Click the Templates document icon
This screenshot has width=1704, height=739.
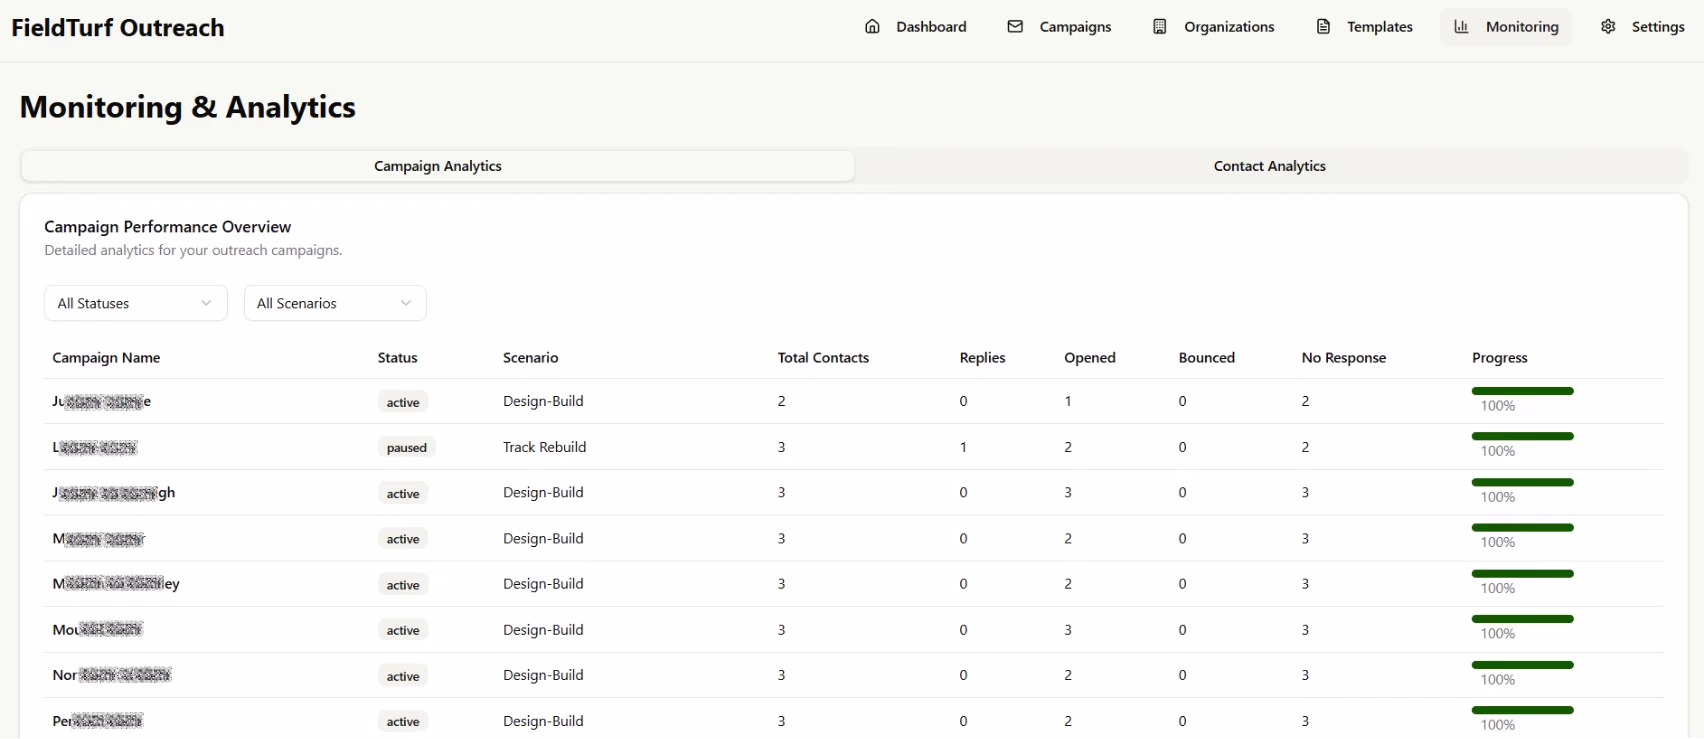coord(1323,27)
